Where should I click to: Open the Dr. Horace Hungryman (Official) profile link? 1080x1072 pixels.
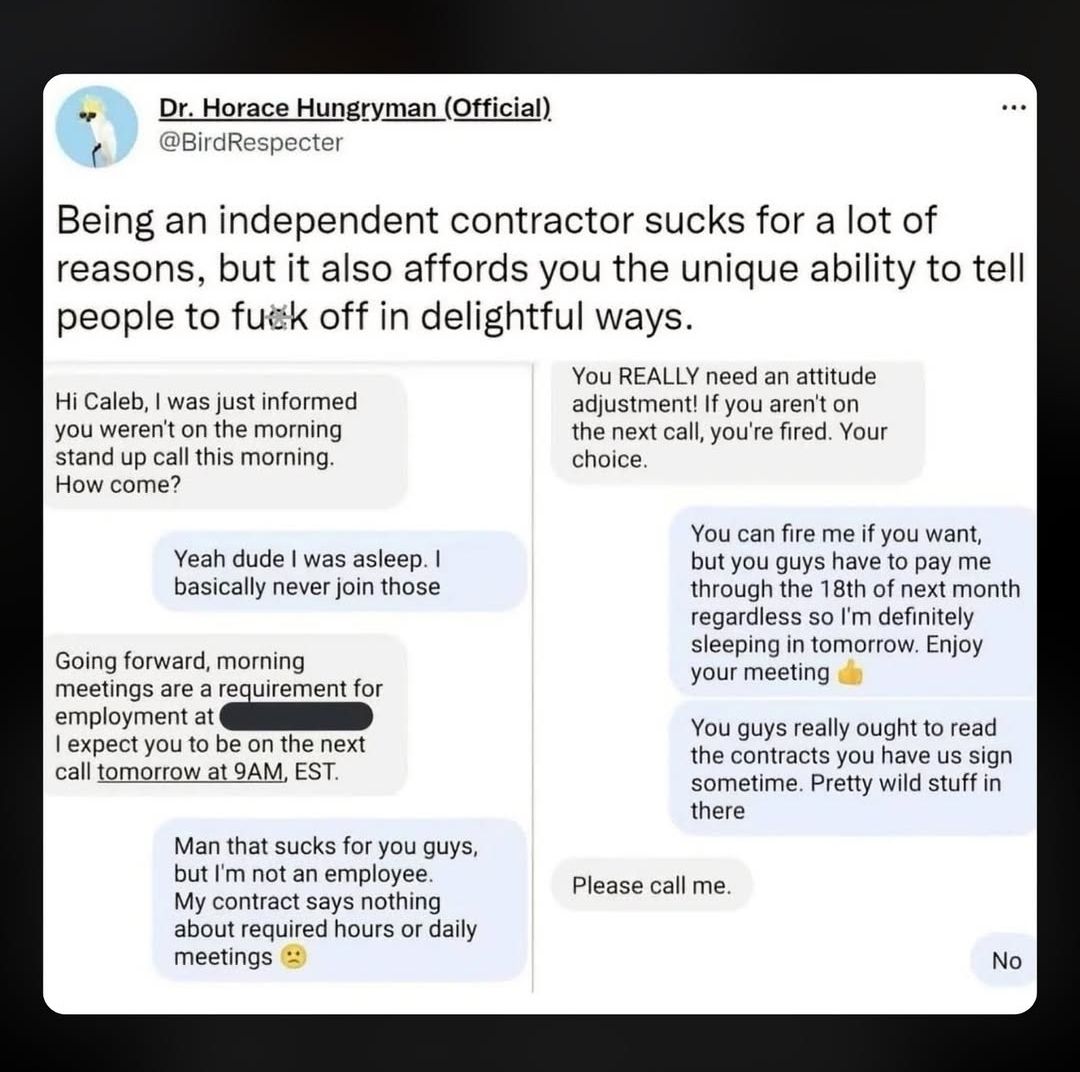tap(355, 108)
